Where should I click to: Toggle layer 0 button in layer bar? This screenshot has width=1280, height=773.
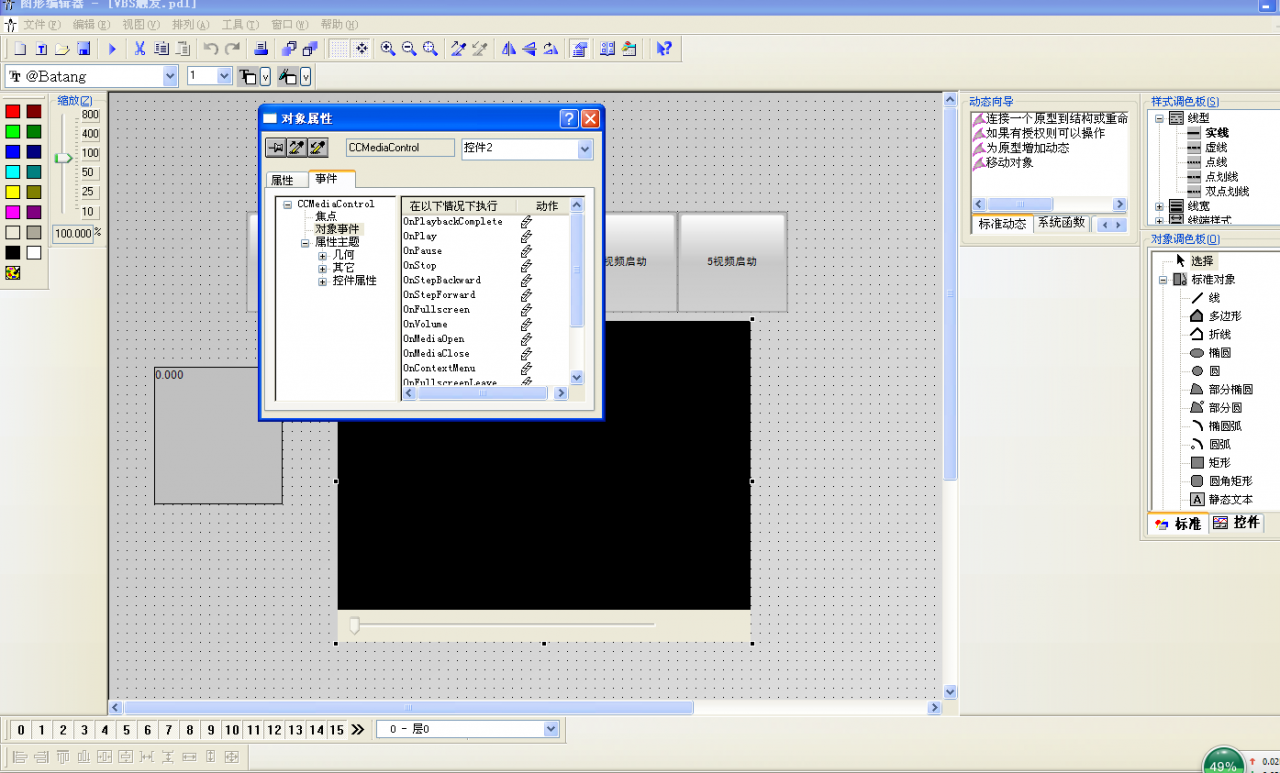point(21,730)
